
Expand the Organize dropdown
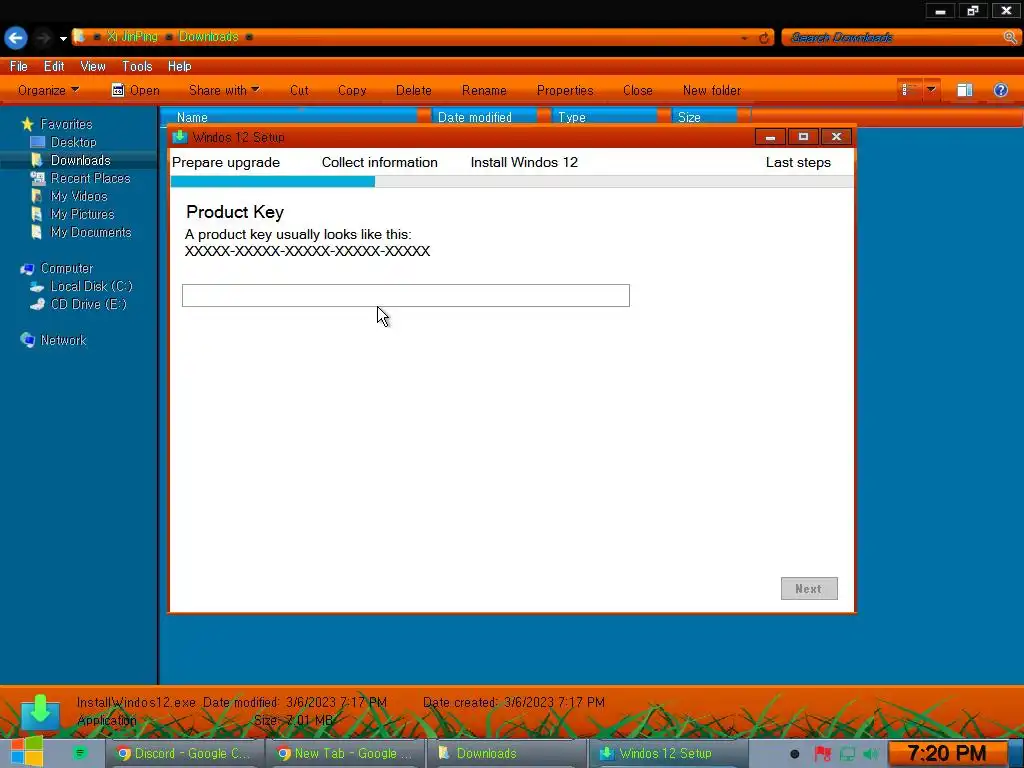pos(48,90)
